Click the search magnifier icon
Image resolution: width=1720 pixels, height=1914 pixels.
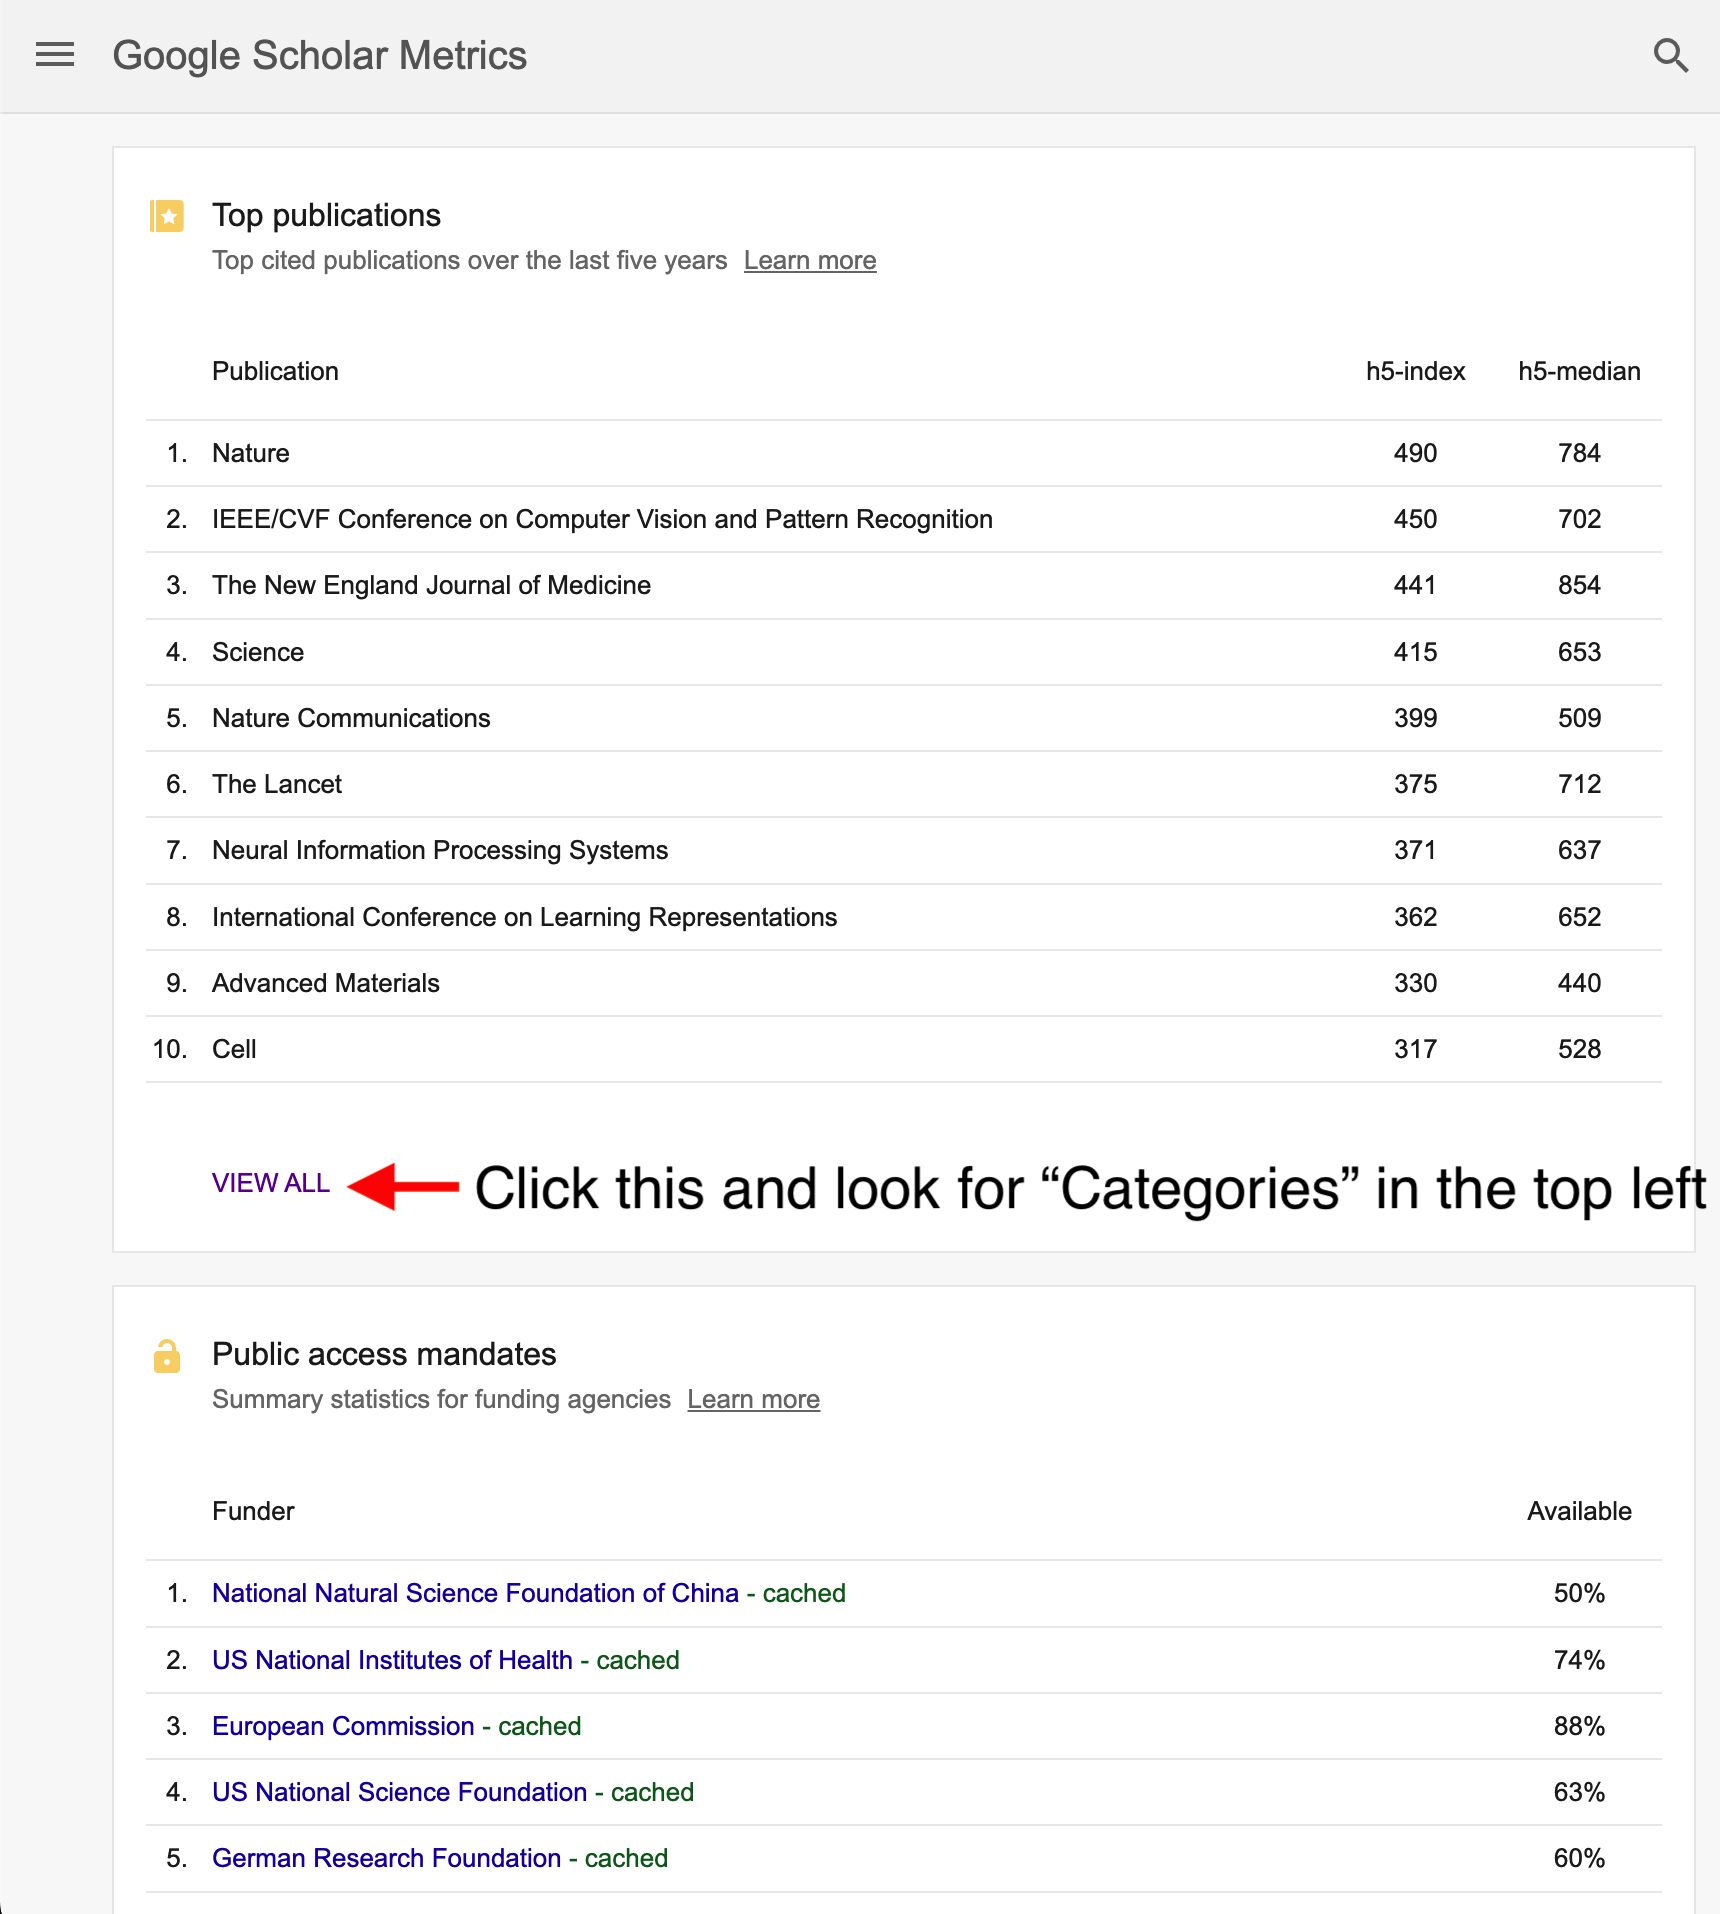click(1670, 55)
